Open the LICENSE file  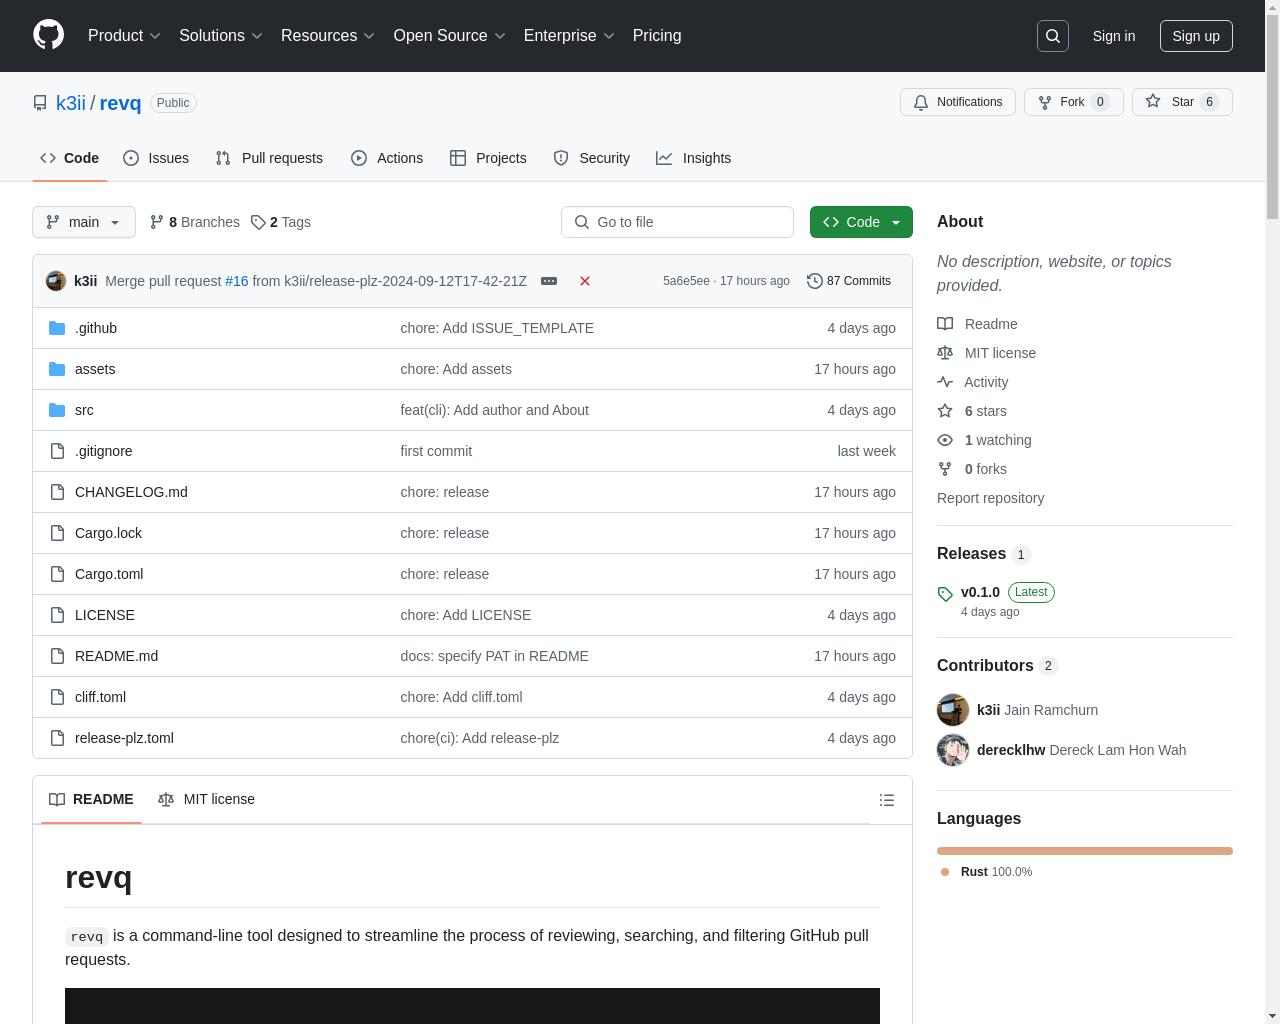[x=105, y=615]
